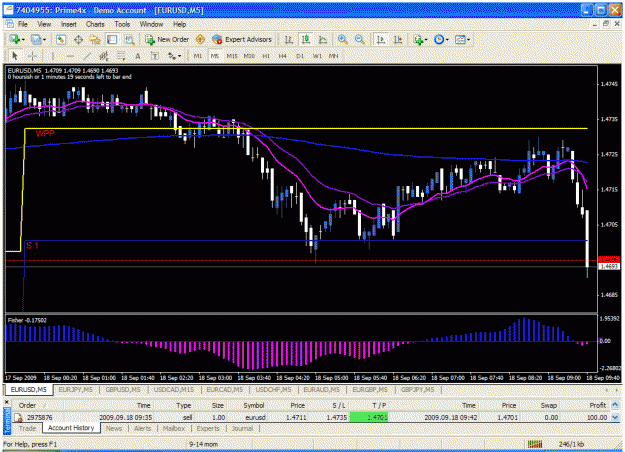Open the Charts menu
The height and width of the screenshot is (452, 625).
(x=95, y=24)
